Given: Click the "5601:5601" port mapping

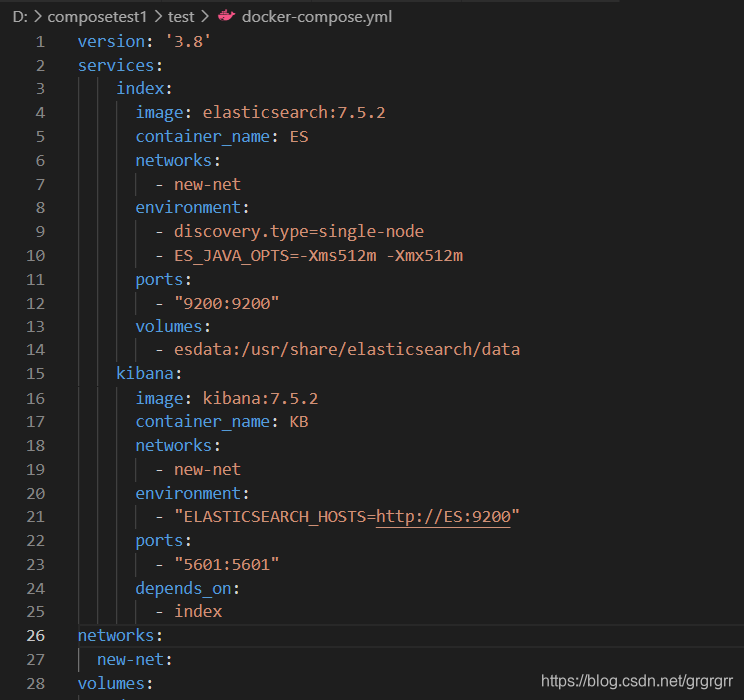Looking at the screenshot, I should tap(227, 564).
